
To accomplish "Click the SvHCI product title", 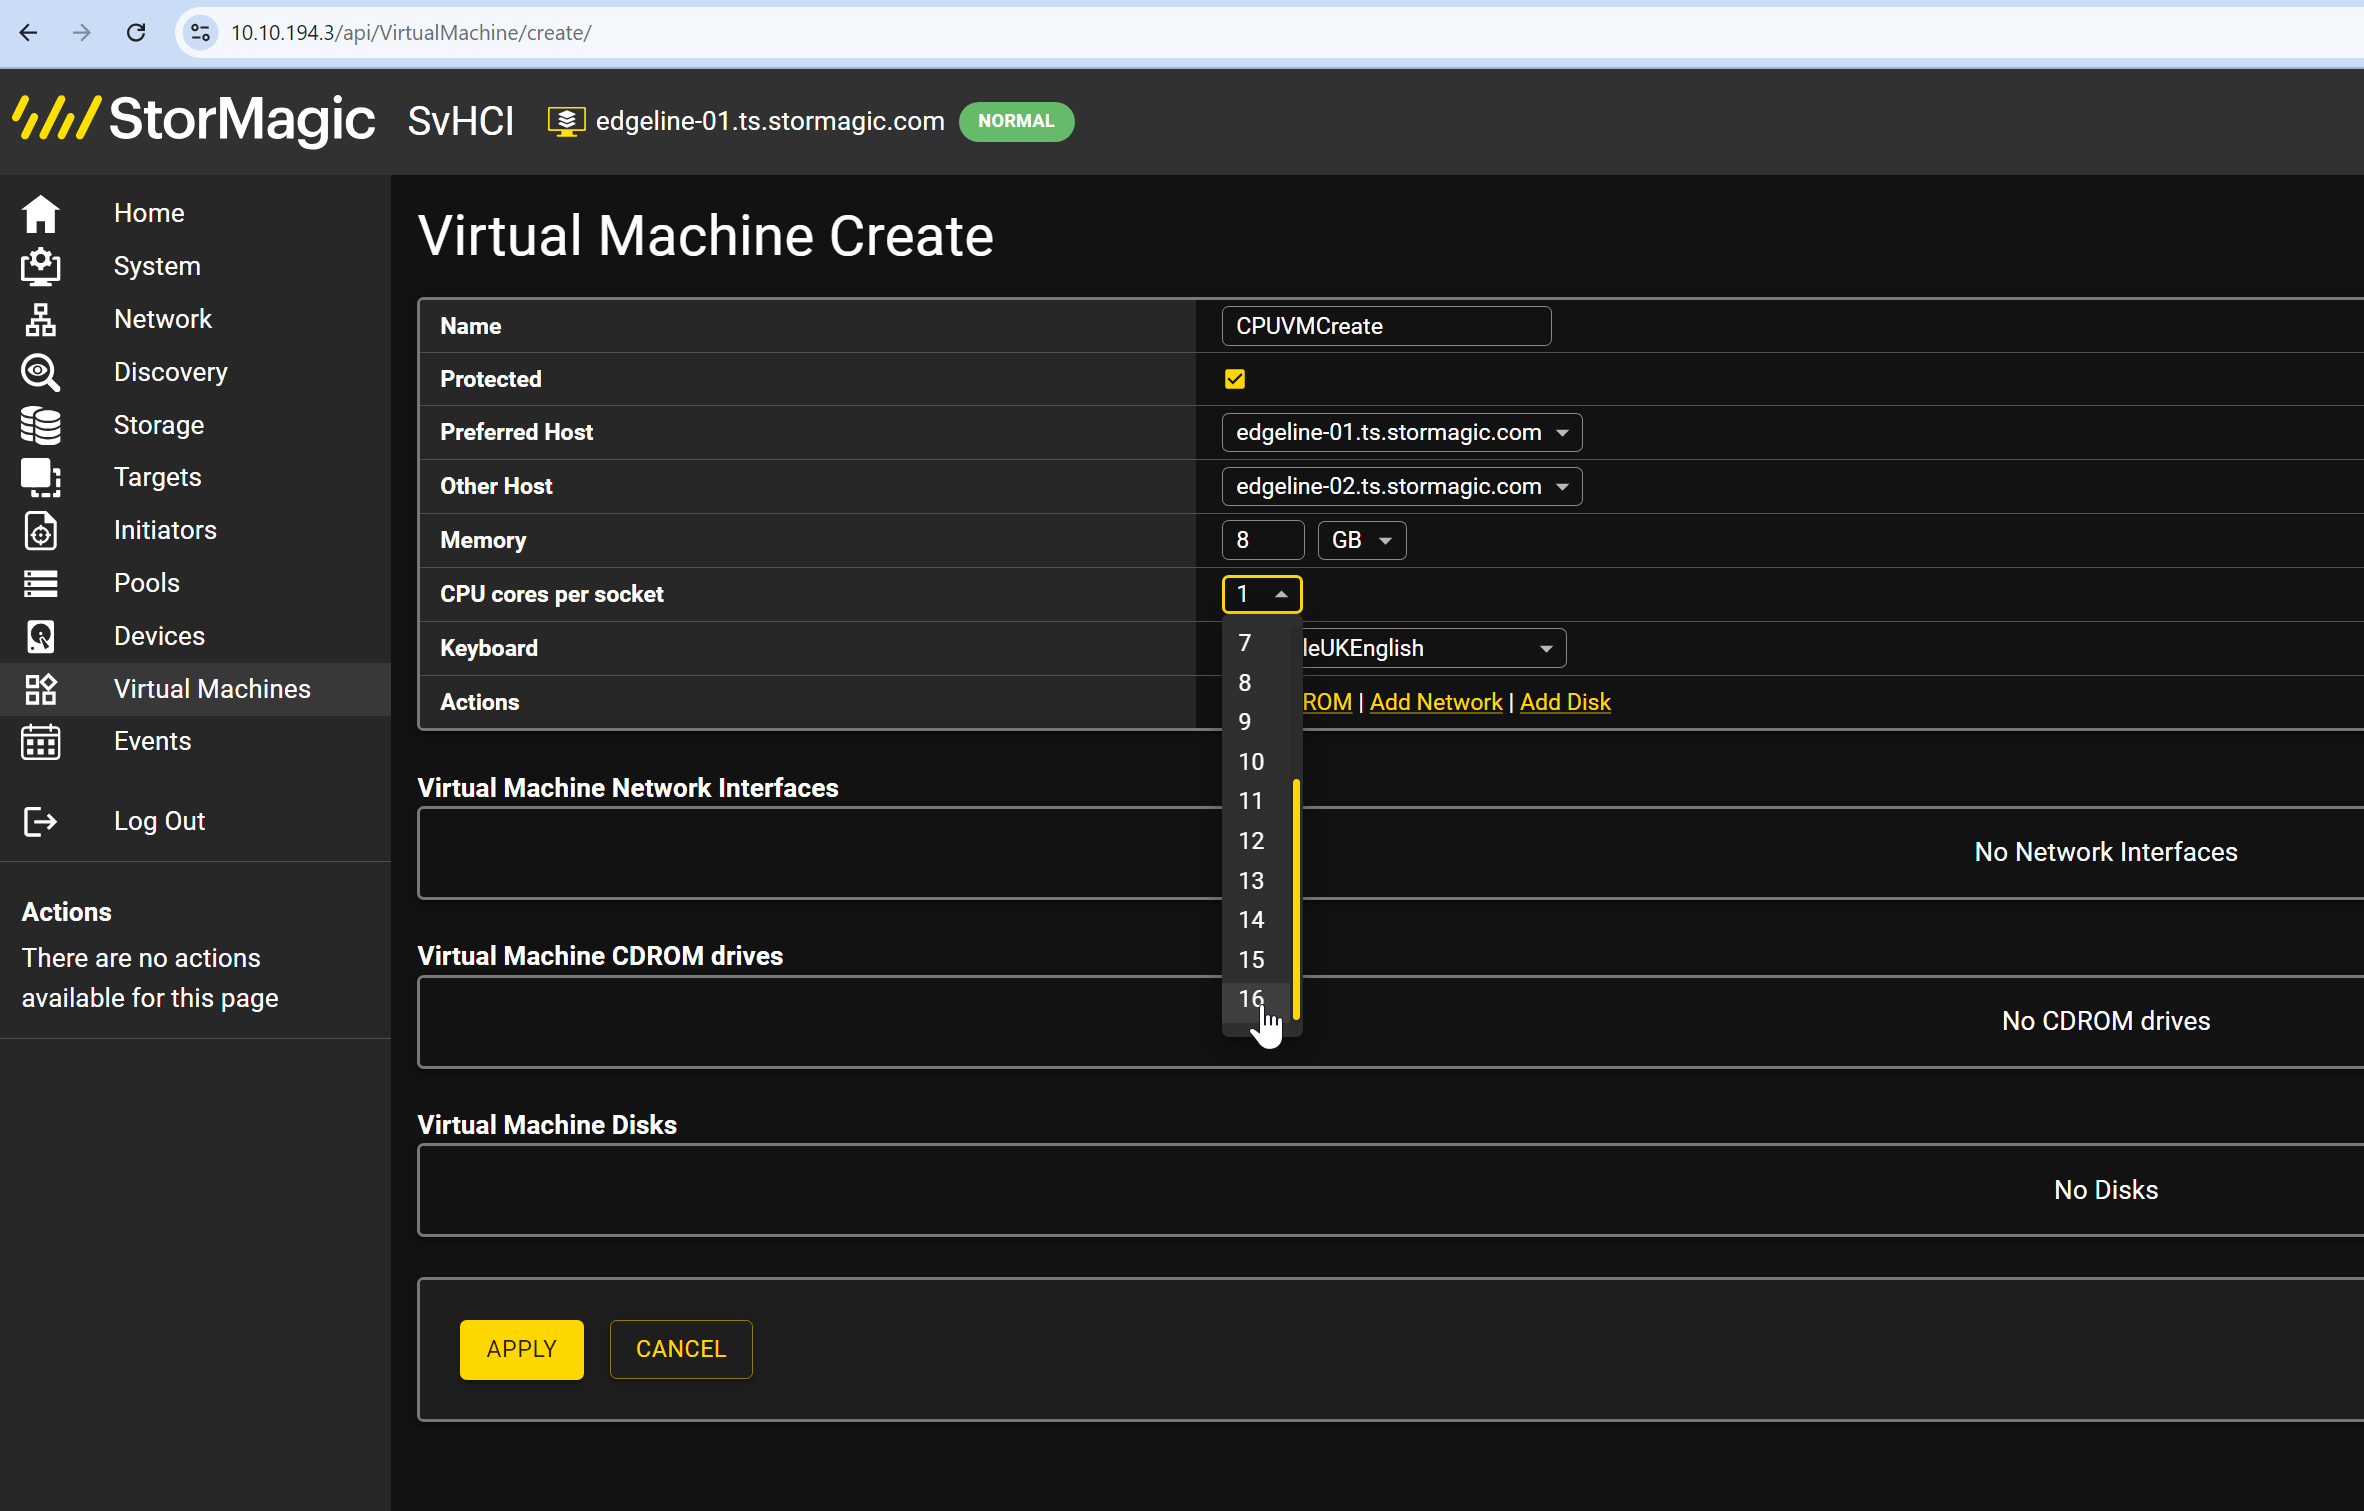I will point(461,122).
